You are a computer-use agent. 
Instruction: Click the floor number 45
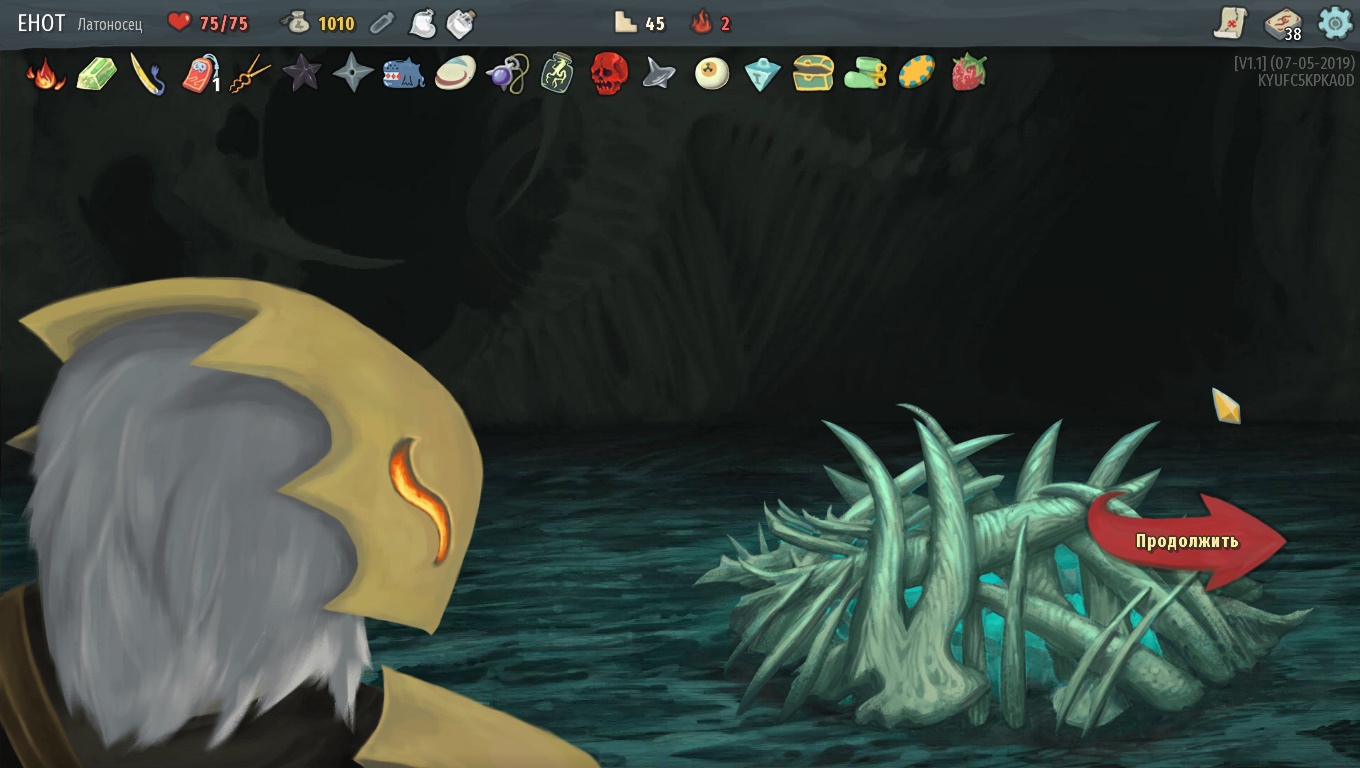[655, 23]
